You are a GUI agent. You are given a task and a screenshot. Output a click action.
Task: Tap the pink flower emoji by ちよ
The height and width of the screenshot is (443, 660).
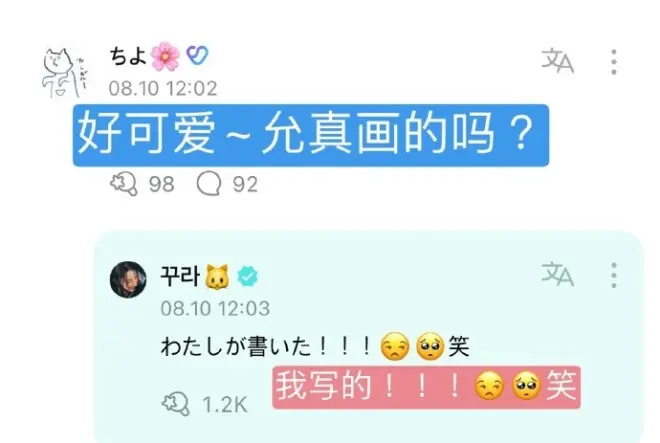pos(165,56)
